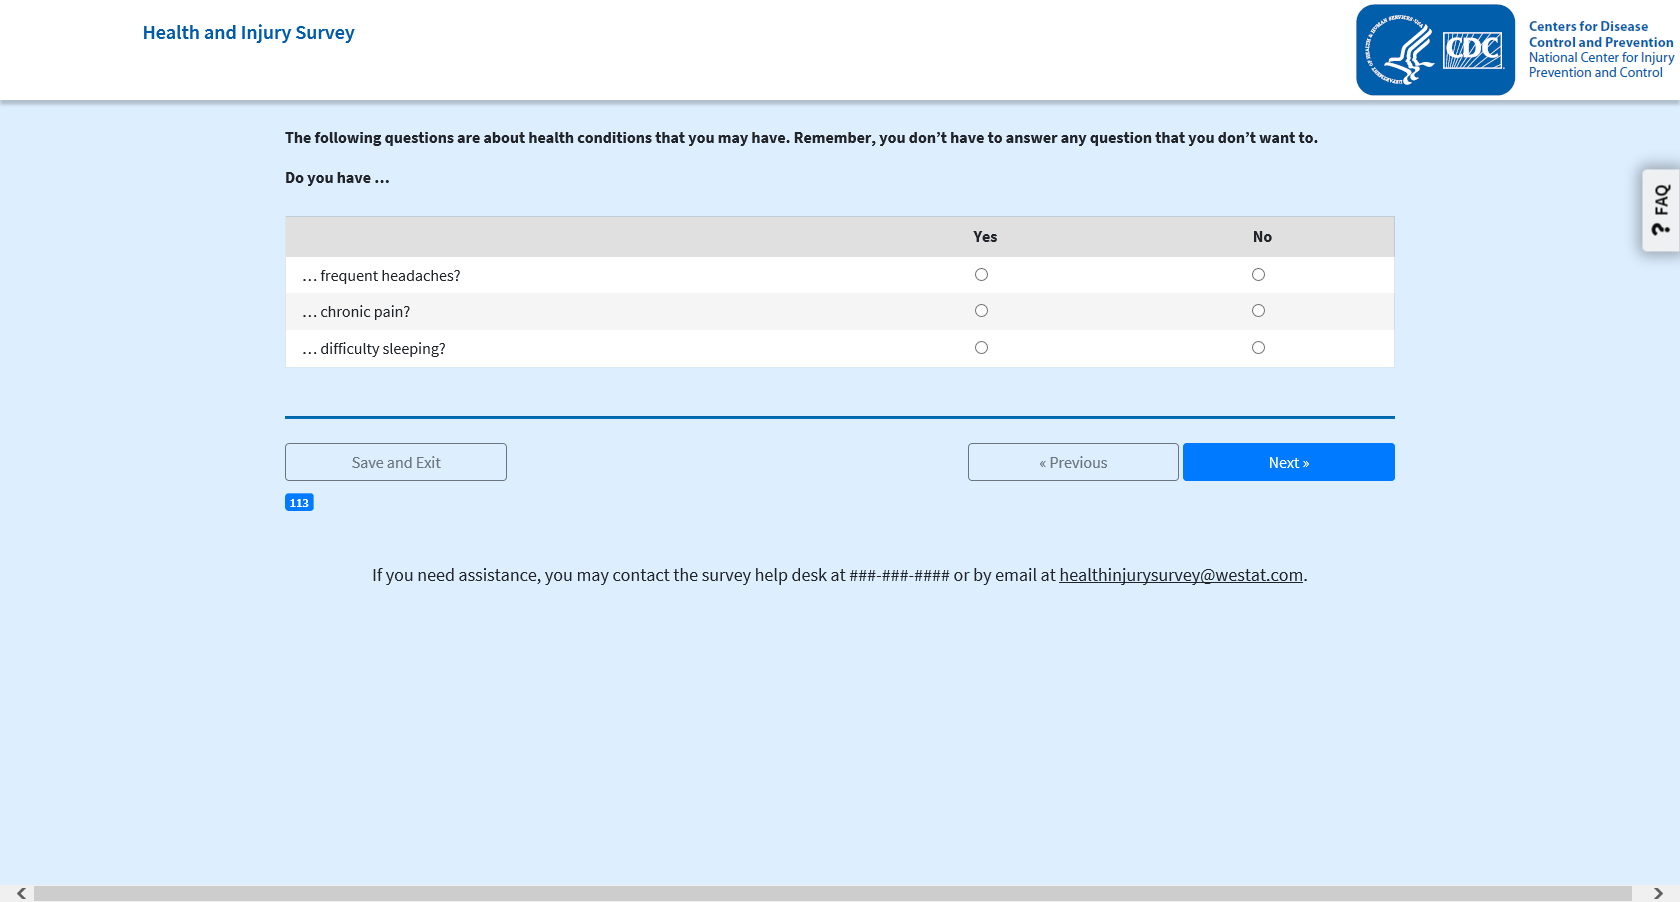
Task: Click the Health and Injury Survey title
Action: 248,33
